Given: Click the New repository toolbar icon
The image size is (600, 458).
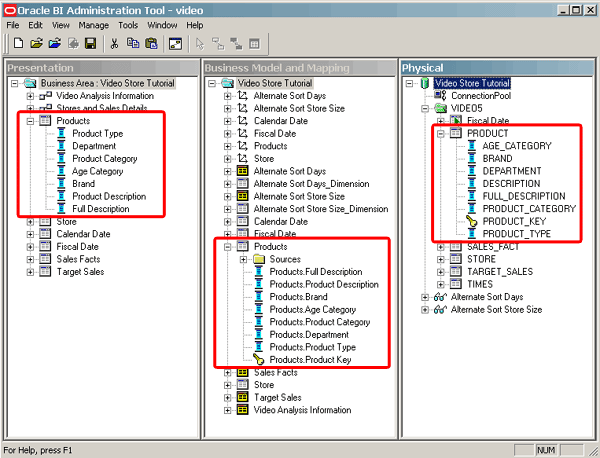Looking at the screenshot, I should (x=18, y=44).
